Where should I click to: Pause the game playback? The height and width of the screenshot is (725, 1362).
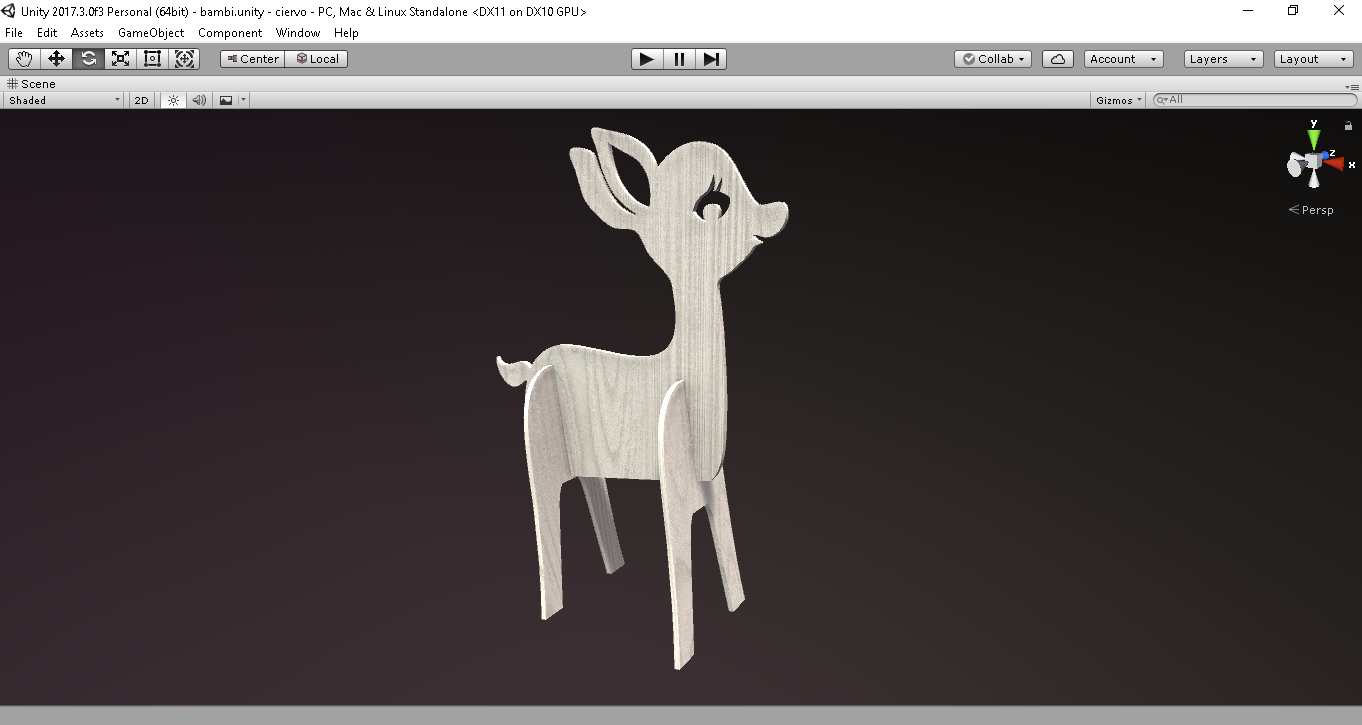(679, 59)
